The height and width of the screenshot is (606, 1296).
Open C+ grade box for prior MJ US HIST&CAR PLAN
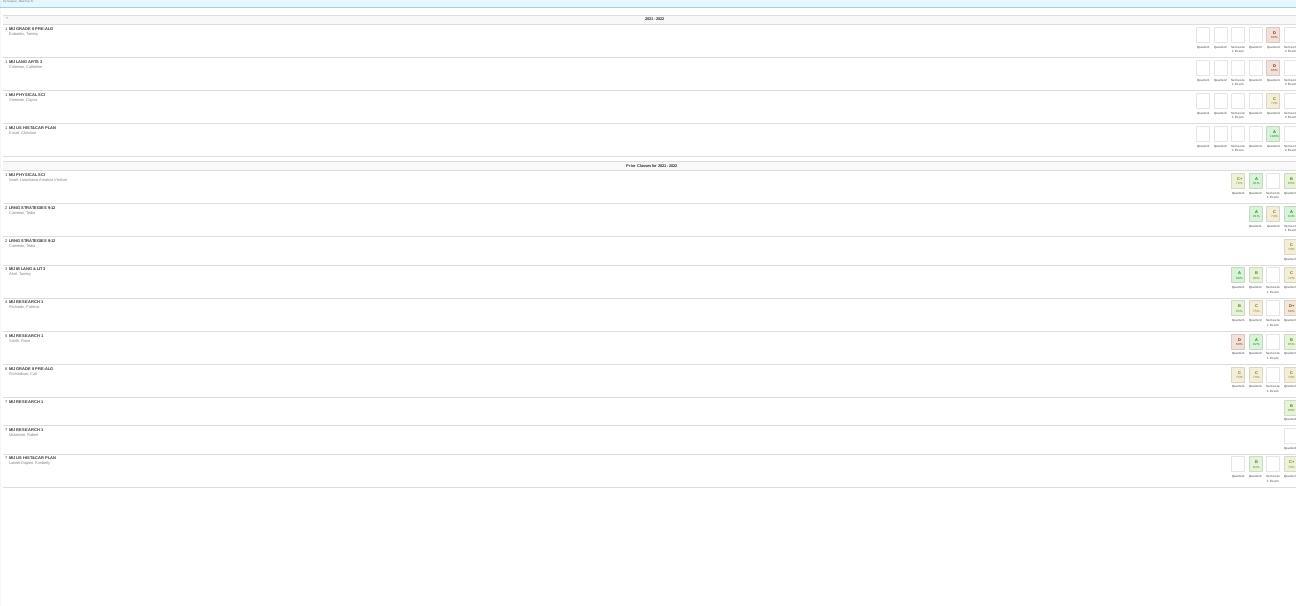point(1290,464)
